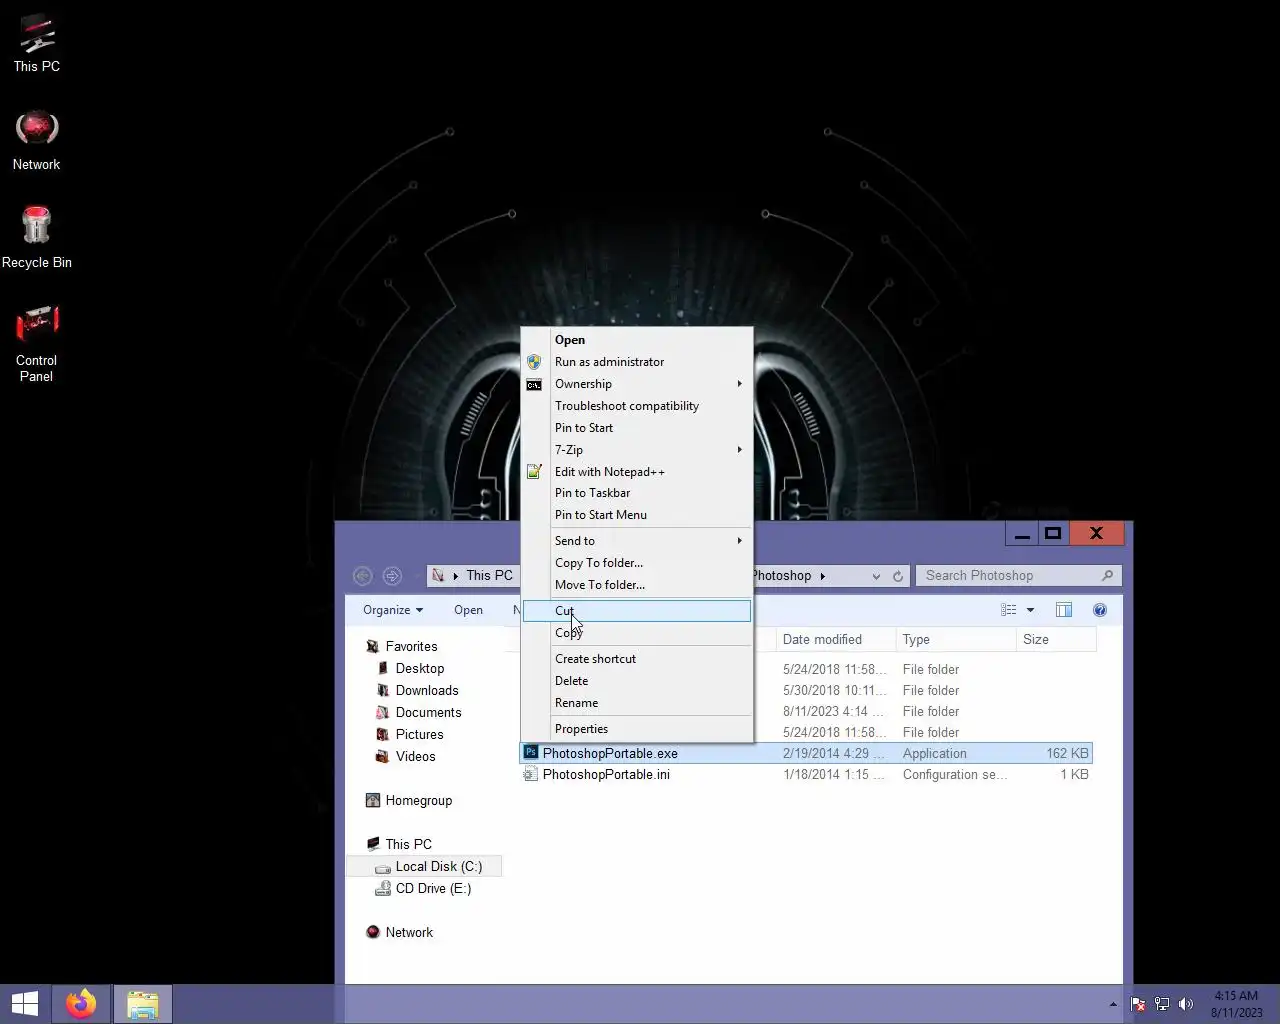Choose Cut from context menu
The height and width of the screenshot is (1024, 1280).
pos(637,611)
